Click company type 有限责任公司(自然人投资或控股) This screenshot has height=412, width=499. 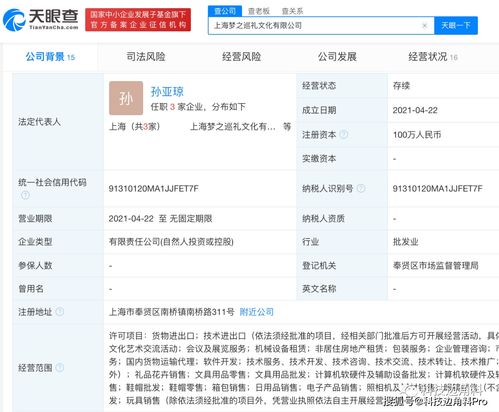[x=171, y=242]
